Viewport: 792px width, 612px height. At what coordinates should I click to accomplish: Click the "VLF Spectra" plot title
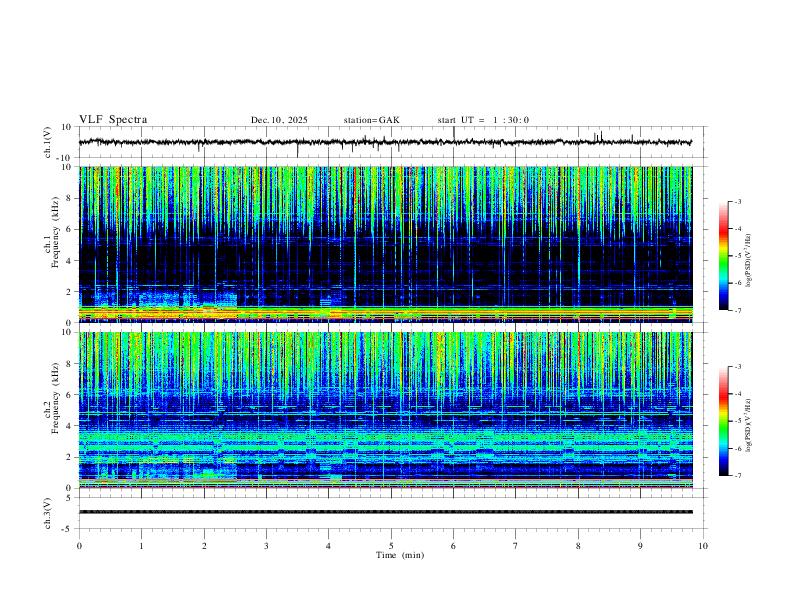113,120
